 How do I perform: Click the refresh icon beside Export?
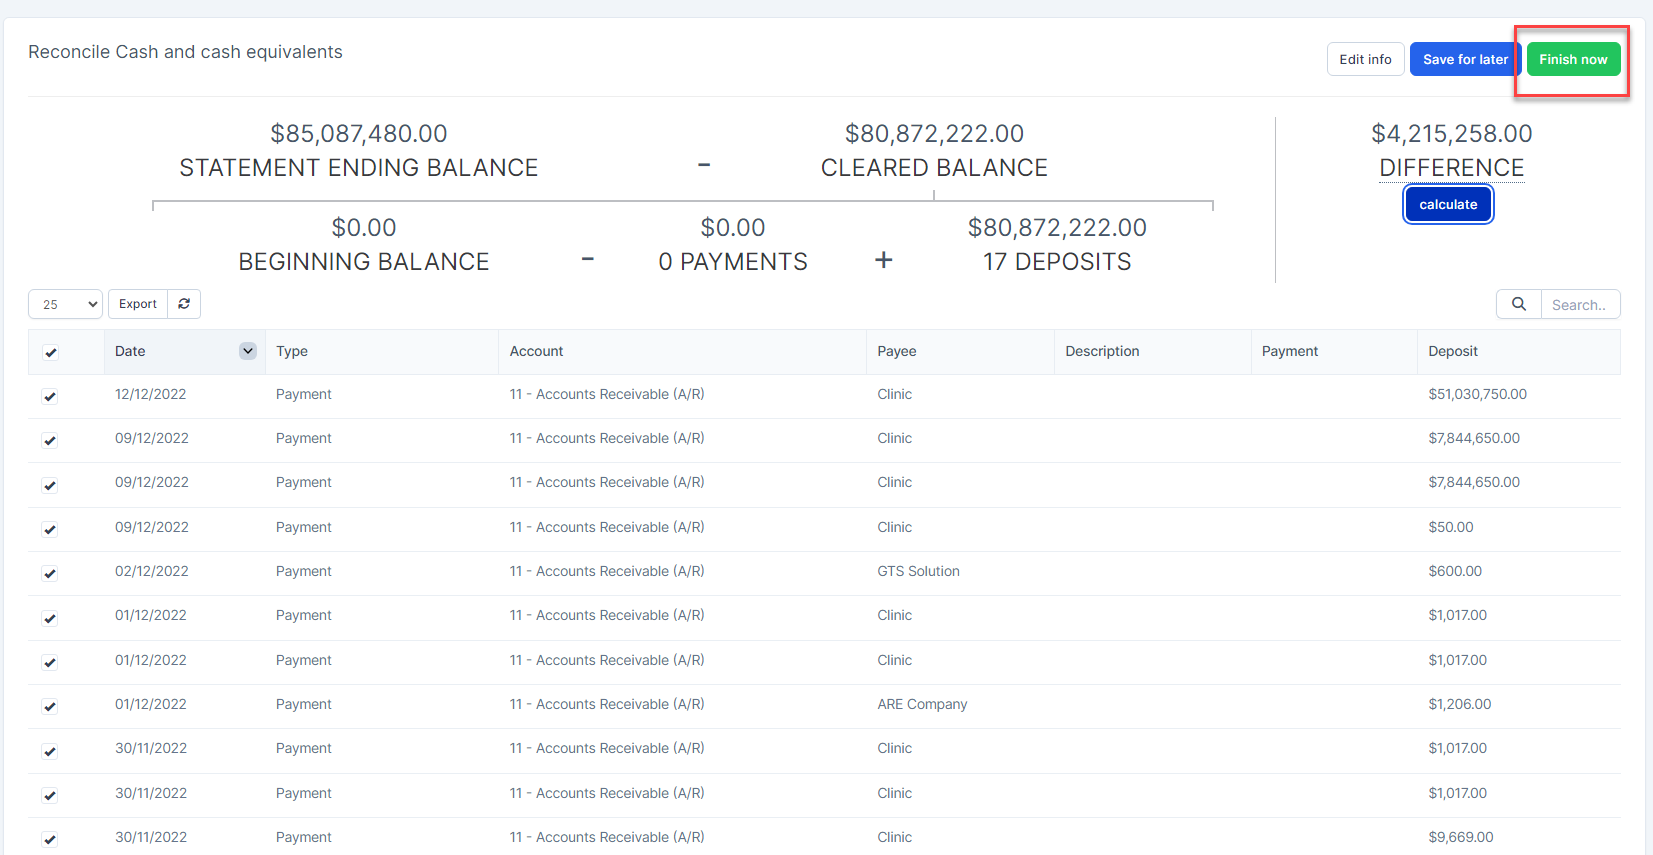184,304
